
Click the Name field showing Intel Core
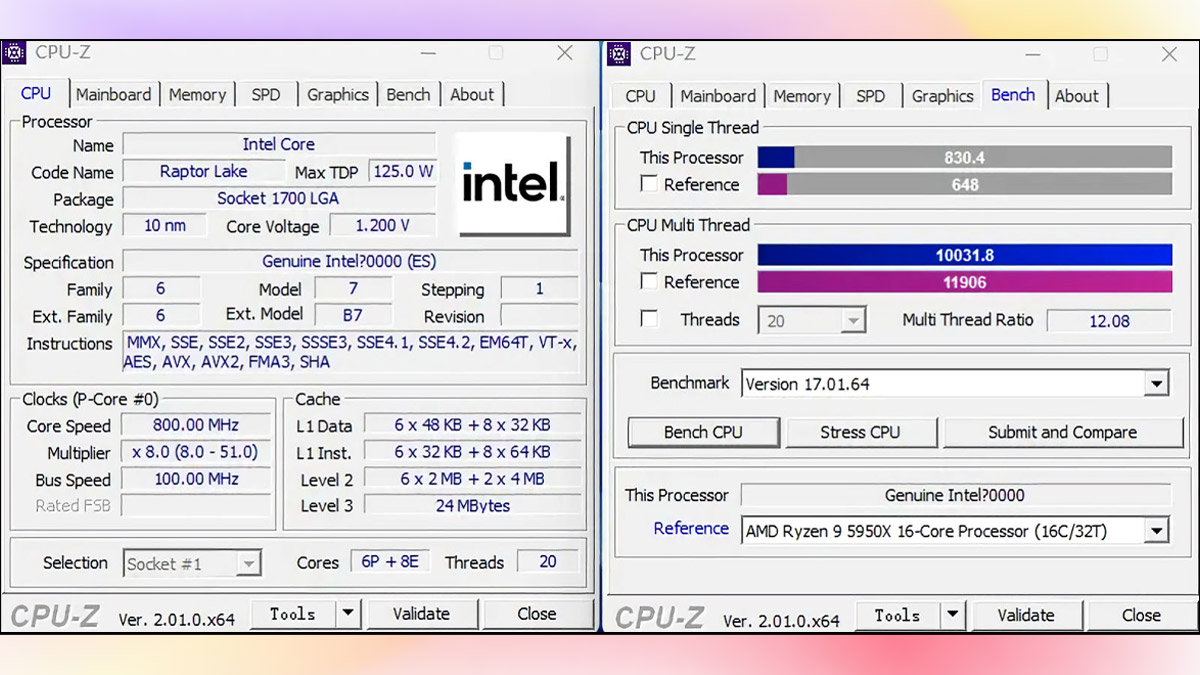pos(279,144)
